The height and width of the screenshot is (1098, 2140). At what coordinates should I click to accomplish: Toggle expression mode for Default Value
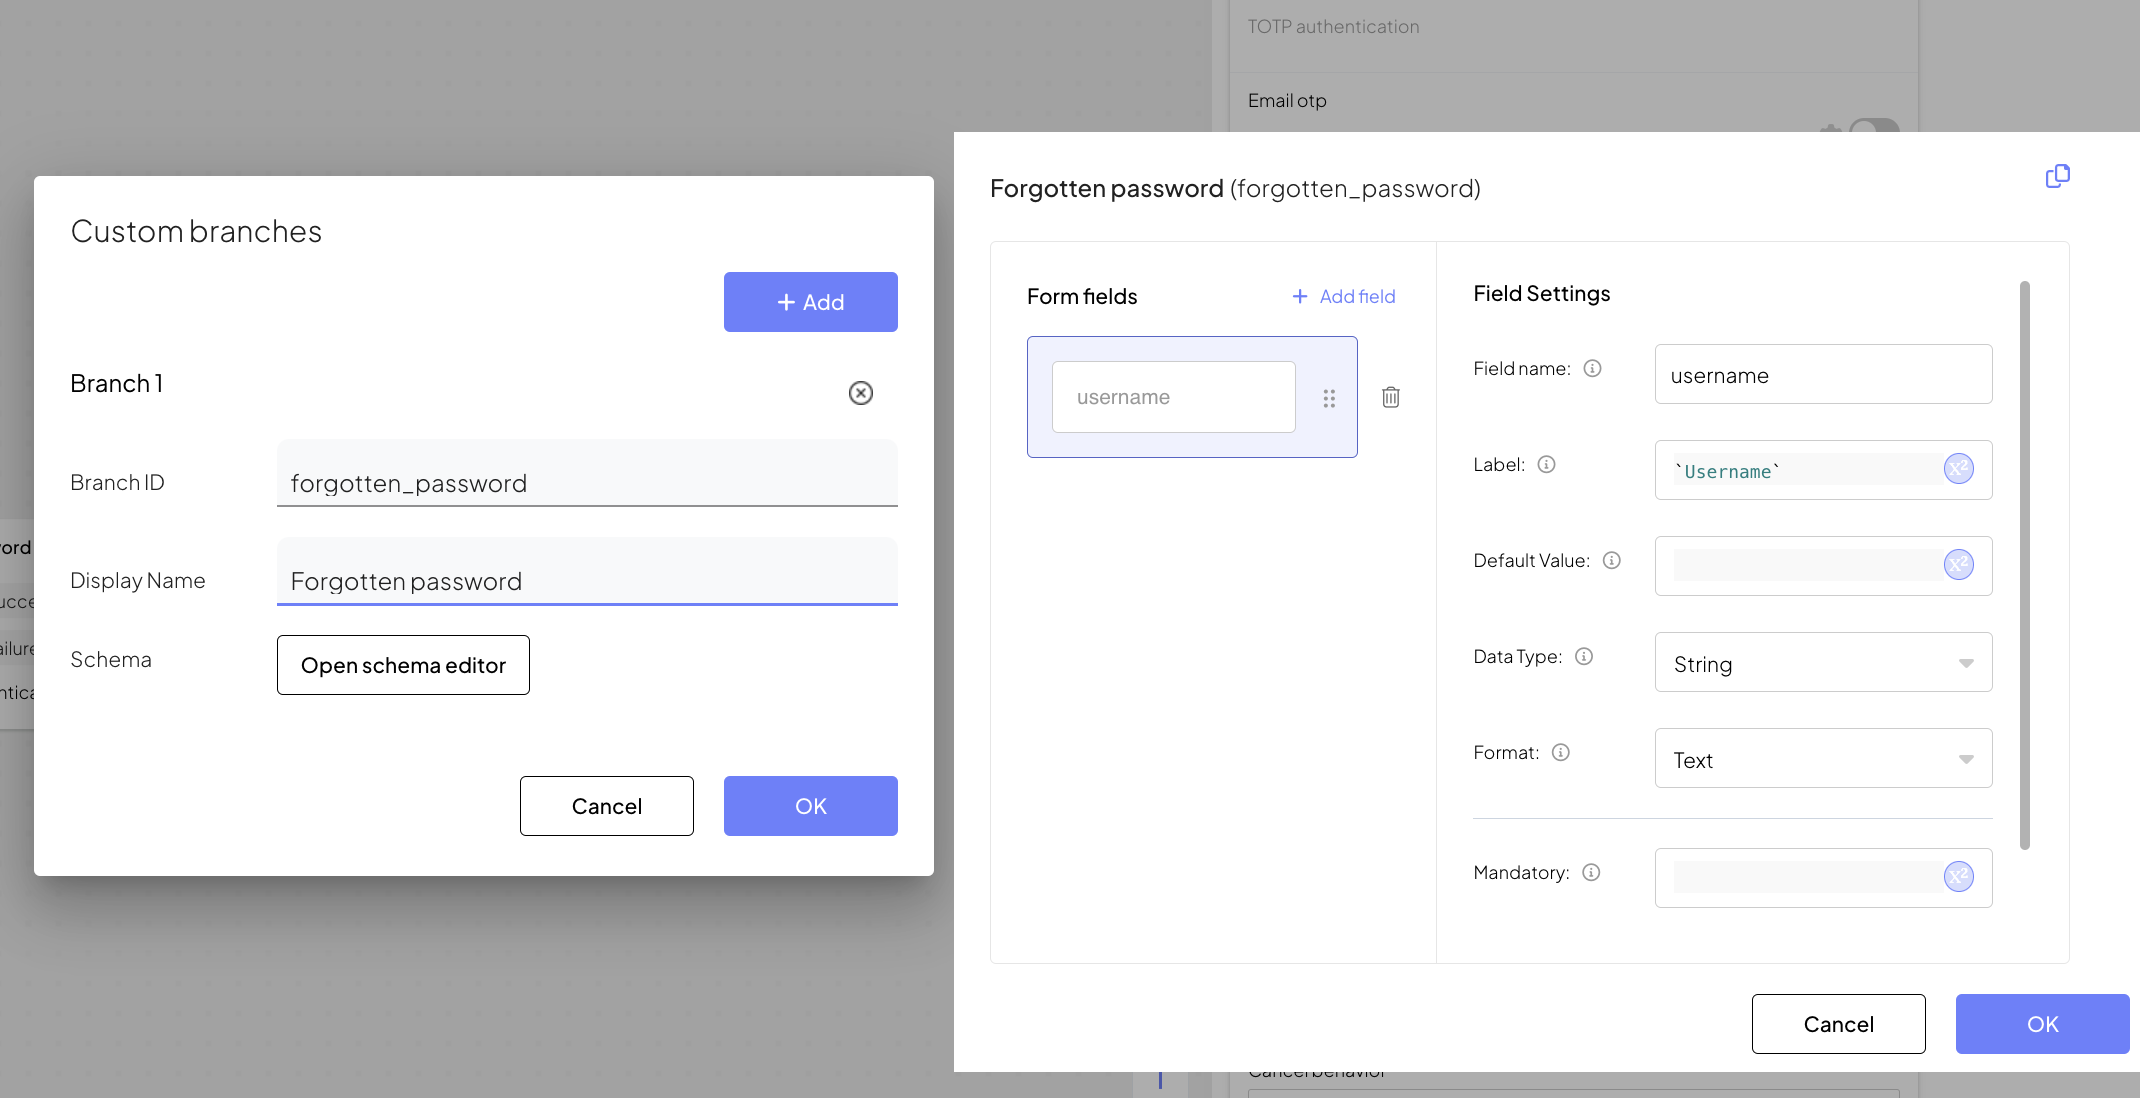(x=1958, y=565)
